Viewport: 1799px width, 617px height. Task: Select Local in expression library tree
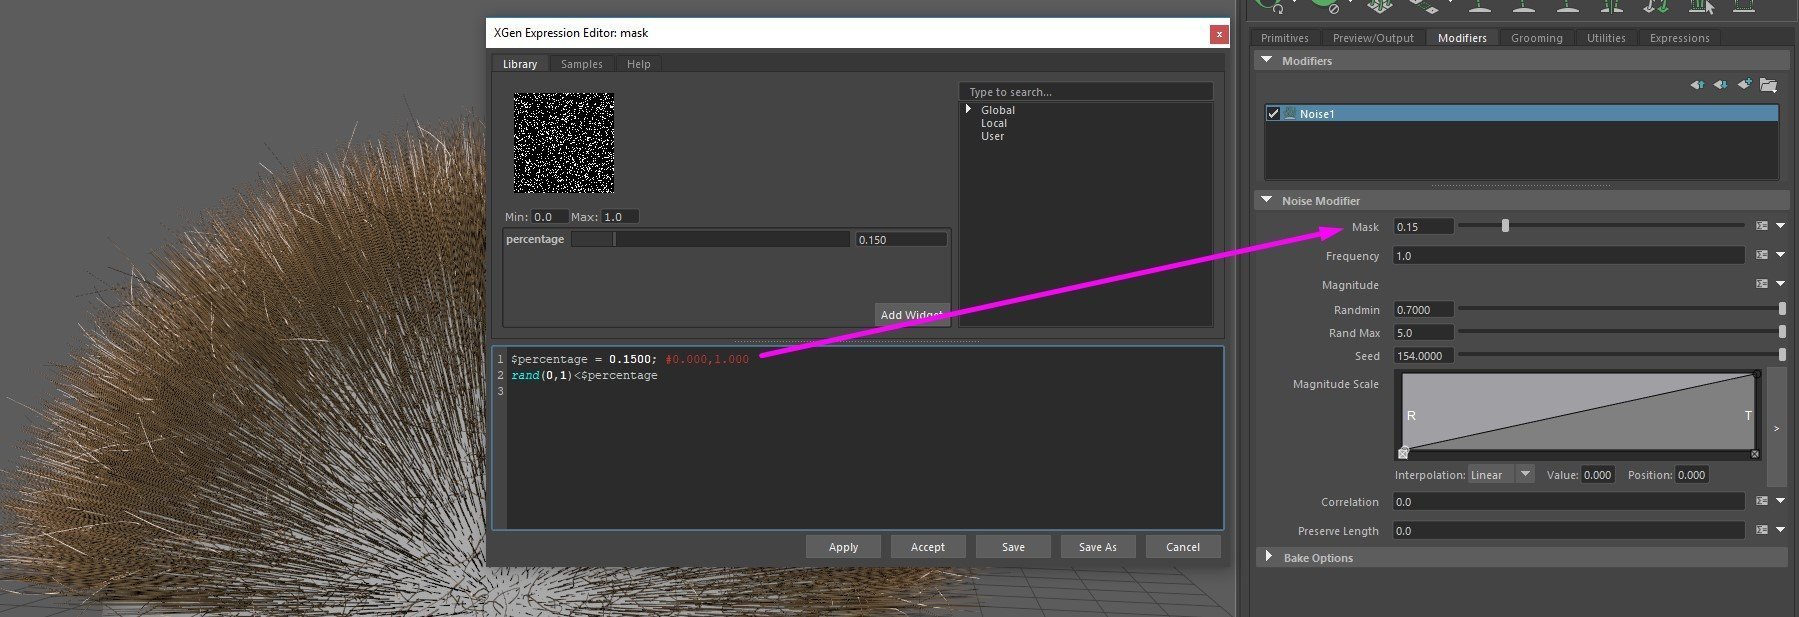tap(993, 123)
